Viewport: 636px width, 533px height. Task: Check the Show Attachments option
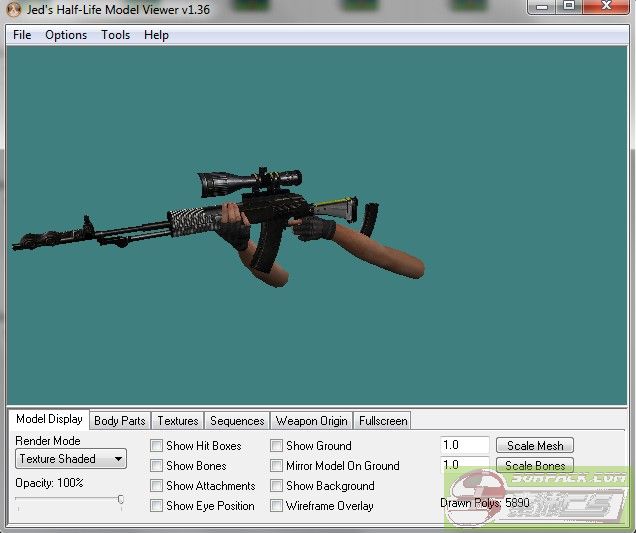(x=157, y=486)
